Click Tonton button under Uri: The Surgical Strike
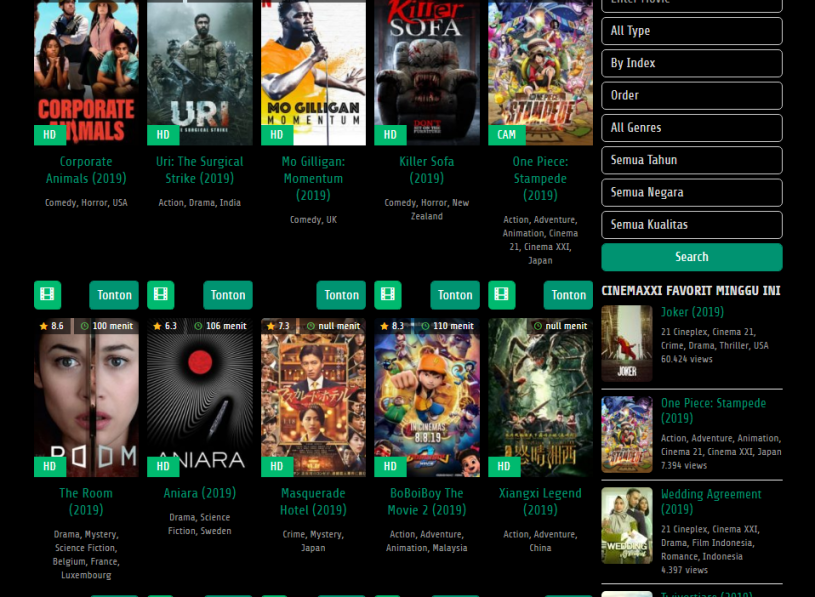 tap(228, 295)
